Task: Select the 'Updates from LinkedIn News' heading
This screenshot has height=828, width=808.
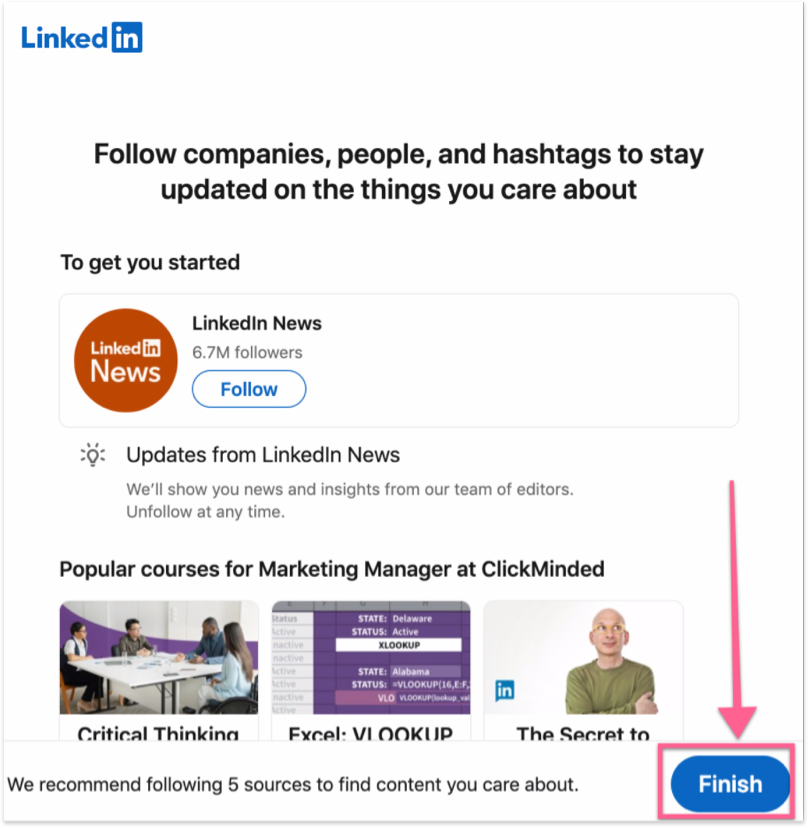Action: pyautogui.click(x=262, y=455)
